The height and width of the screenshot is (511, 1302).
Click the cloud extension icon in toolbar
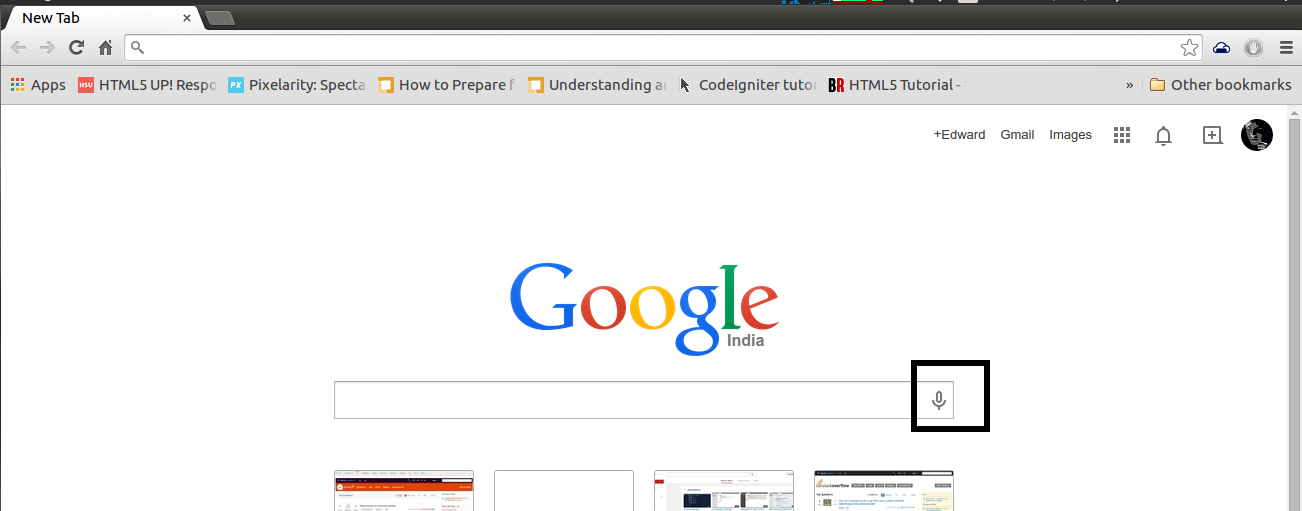[x=1222, y=47]
